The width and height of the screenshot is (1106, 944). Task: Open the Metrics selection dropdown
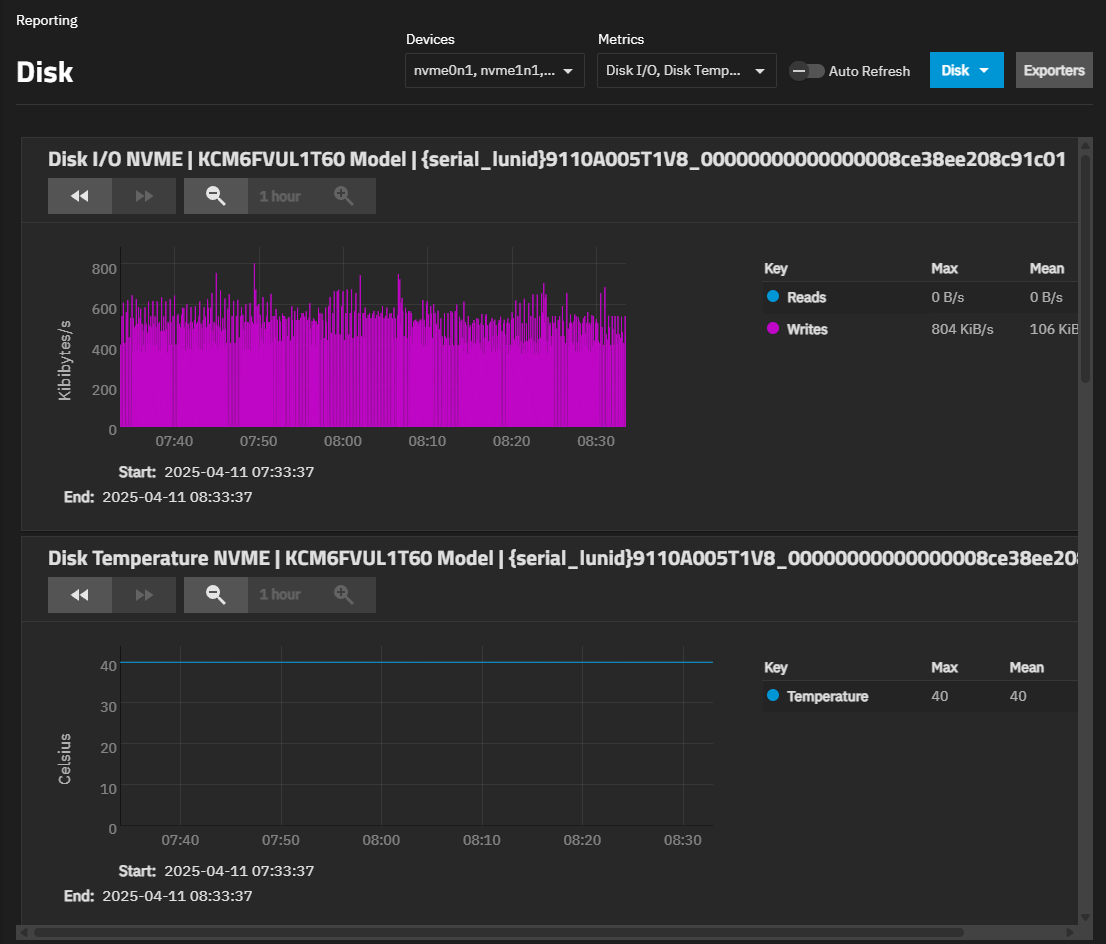(686, 71)
